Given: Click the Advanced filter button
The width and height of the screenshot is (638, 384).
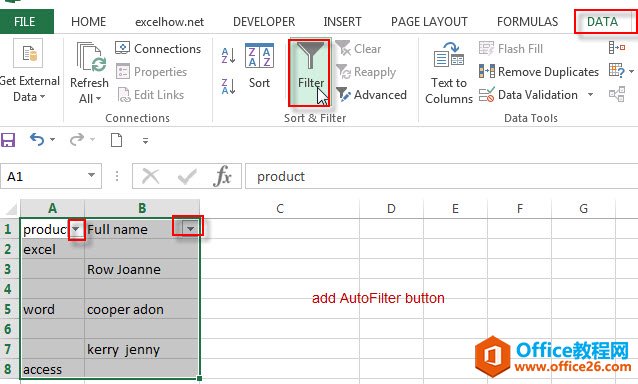Looking at the screenshot, I should [x=371, y=95].
